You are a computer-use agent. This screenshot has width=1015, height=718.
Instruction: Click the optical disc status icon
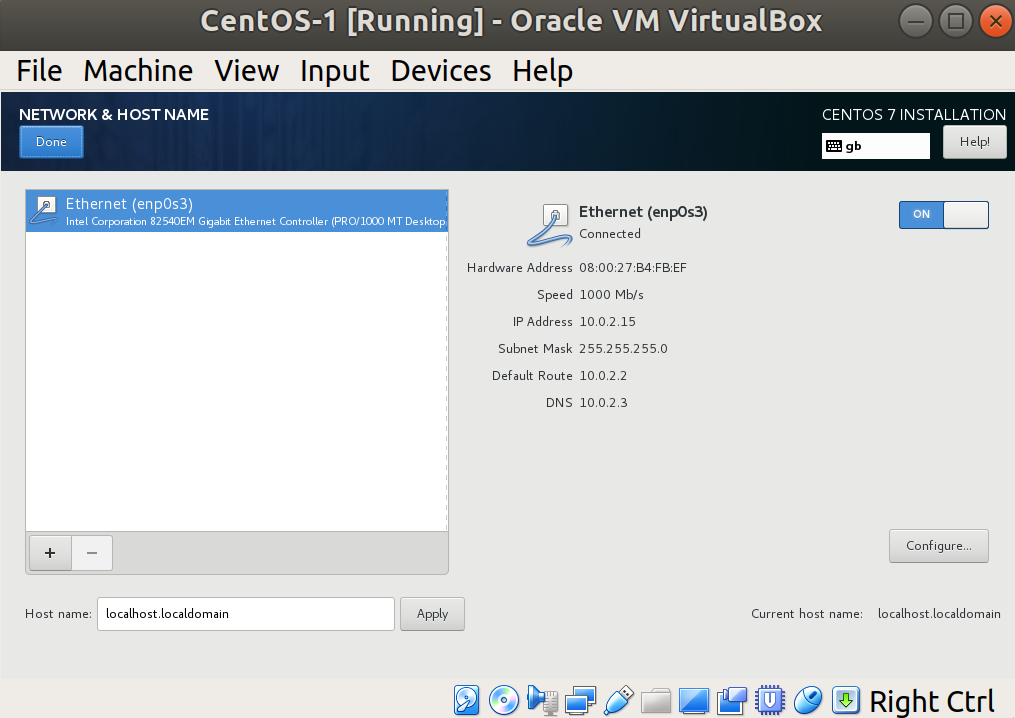coord(504,701)
